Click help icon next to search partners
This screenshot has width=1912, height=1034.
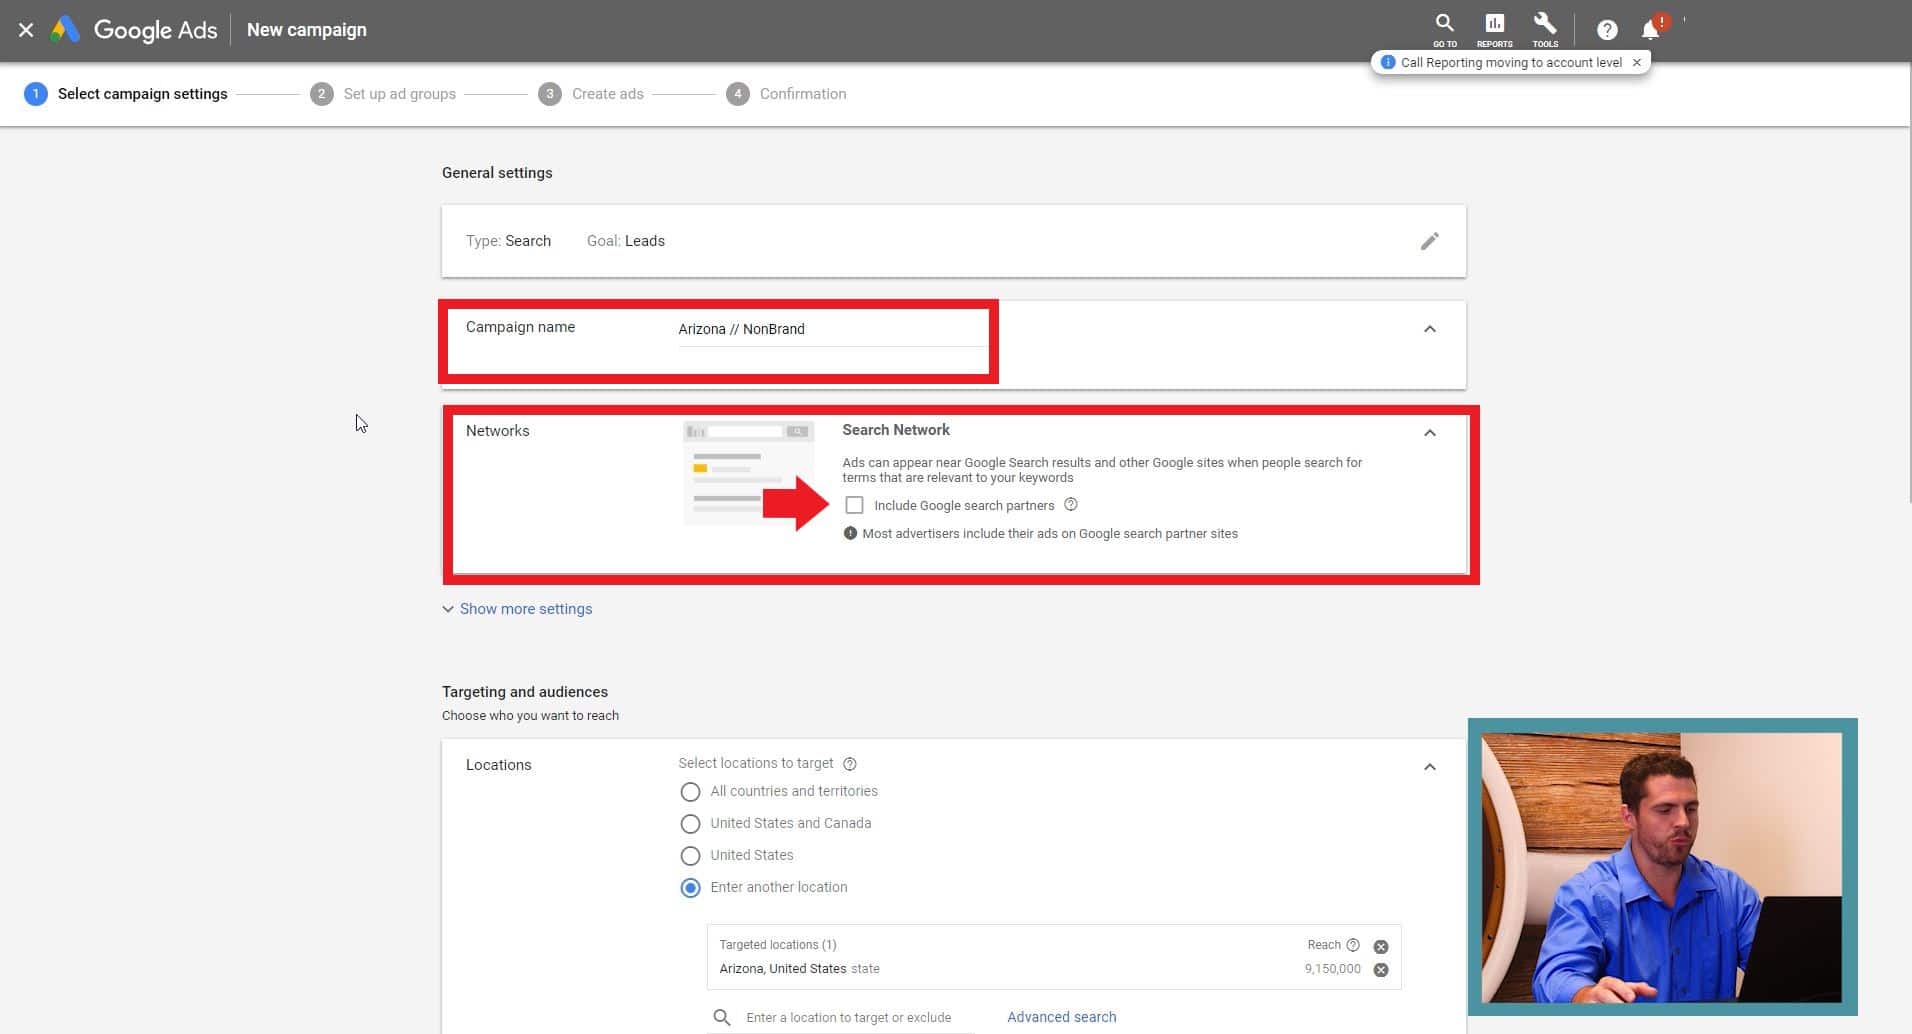point(1071,505)
